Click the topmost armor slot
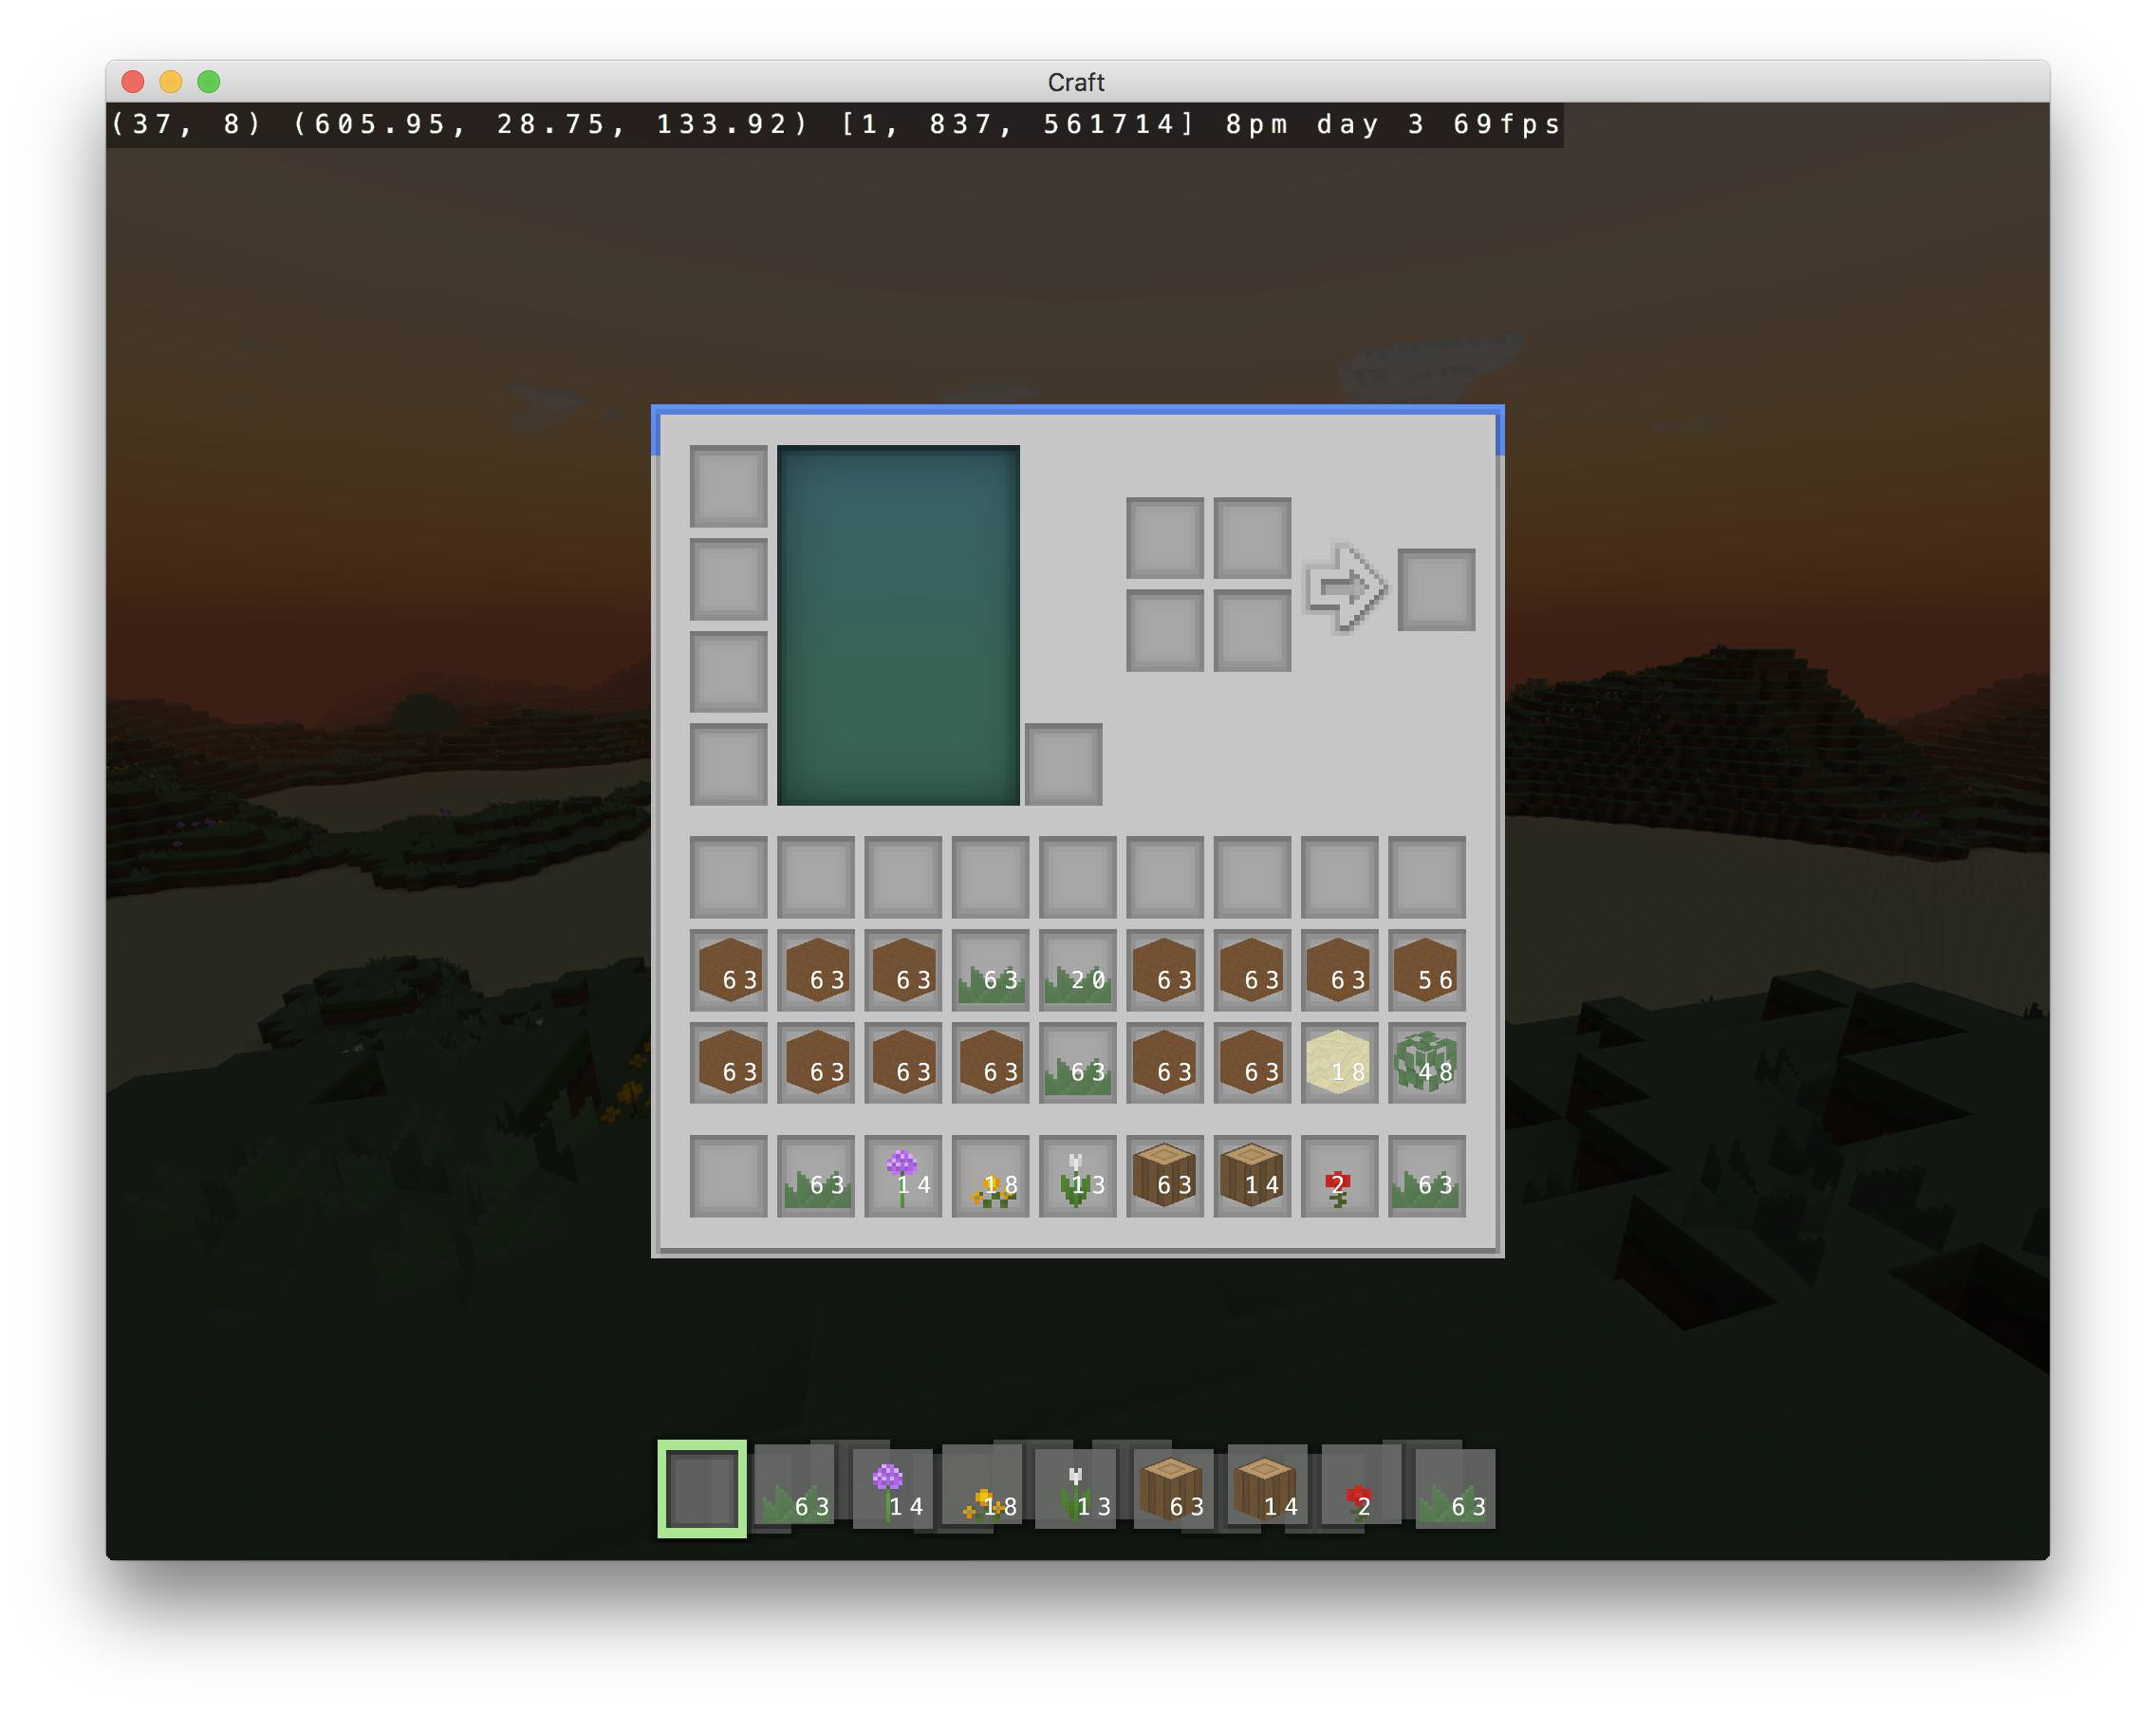 coord(728,486)
